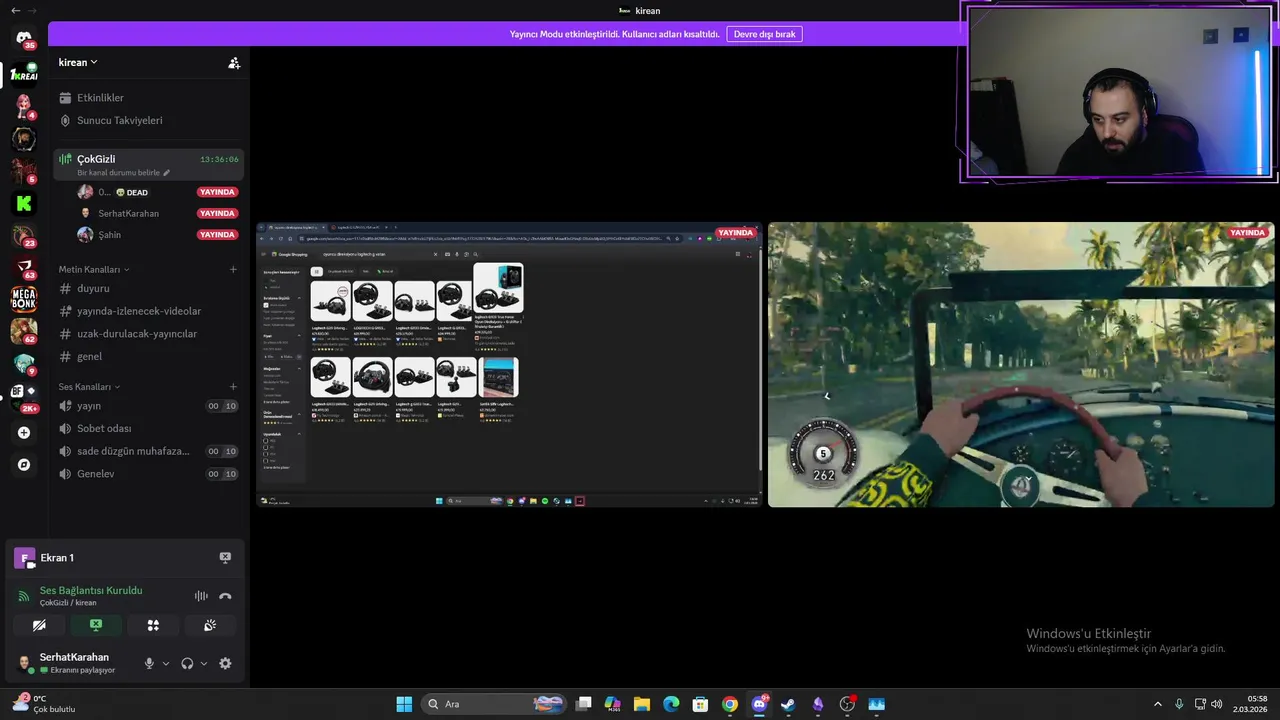
Task: Invite people to kirean server
Action: [x=234, y=62]
